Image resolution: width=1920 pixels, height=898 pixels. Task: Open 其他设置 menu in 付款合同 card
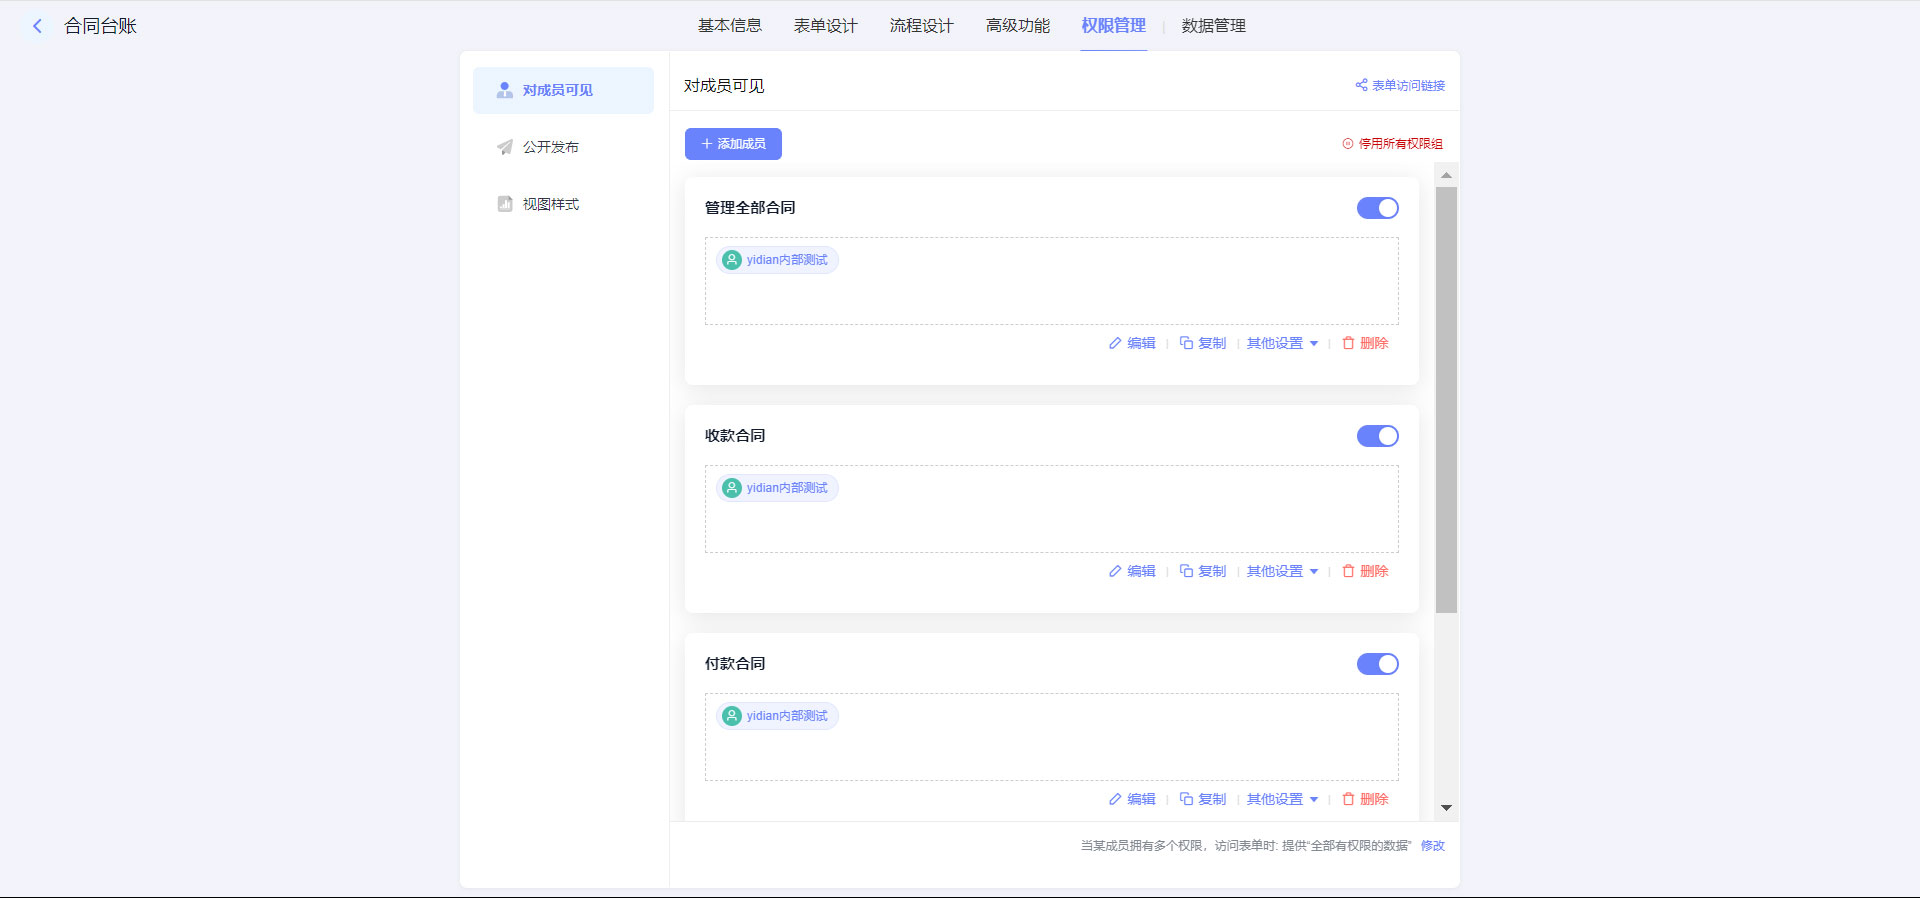pyautogui.click(x=1282, y=799)
